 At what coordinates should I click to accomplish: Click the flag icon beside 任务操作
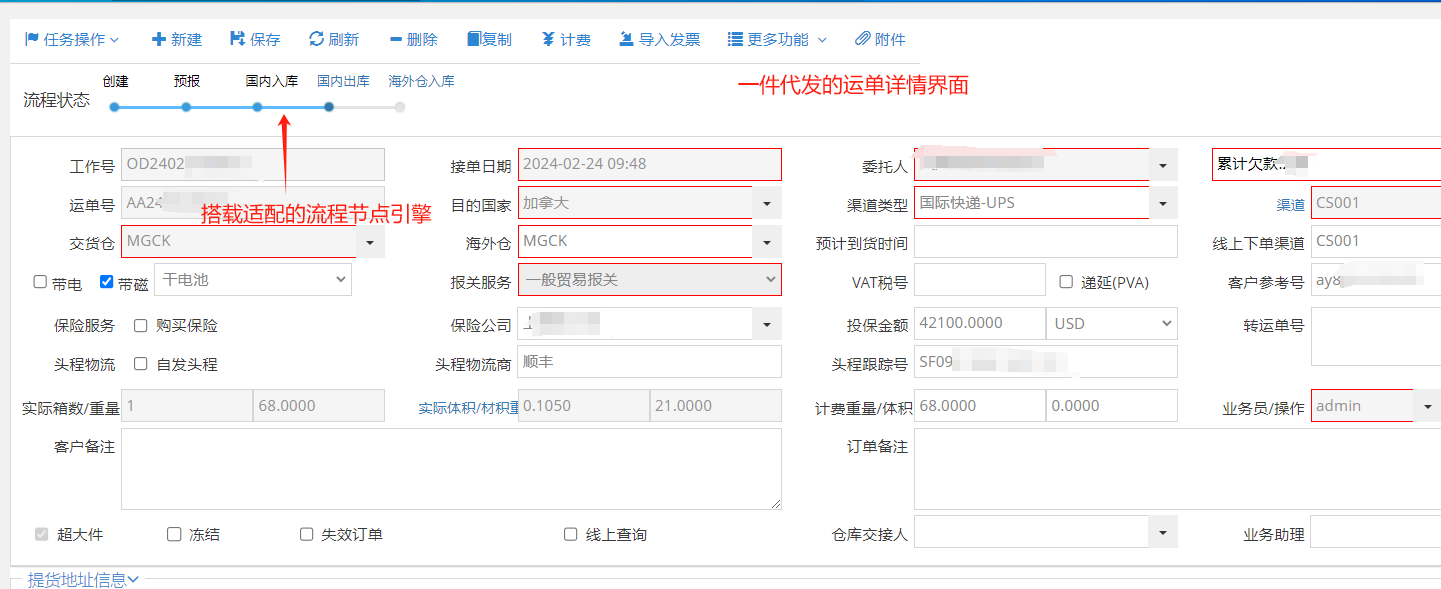click(31, 39)
